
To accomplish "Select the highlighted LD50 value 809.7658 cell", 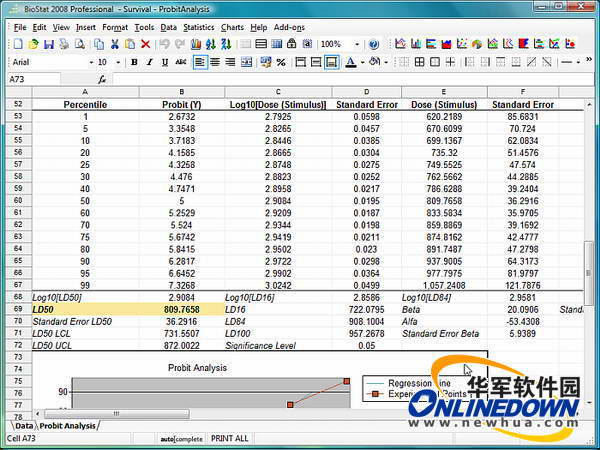I will click(181, 310).
